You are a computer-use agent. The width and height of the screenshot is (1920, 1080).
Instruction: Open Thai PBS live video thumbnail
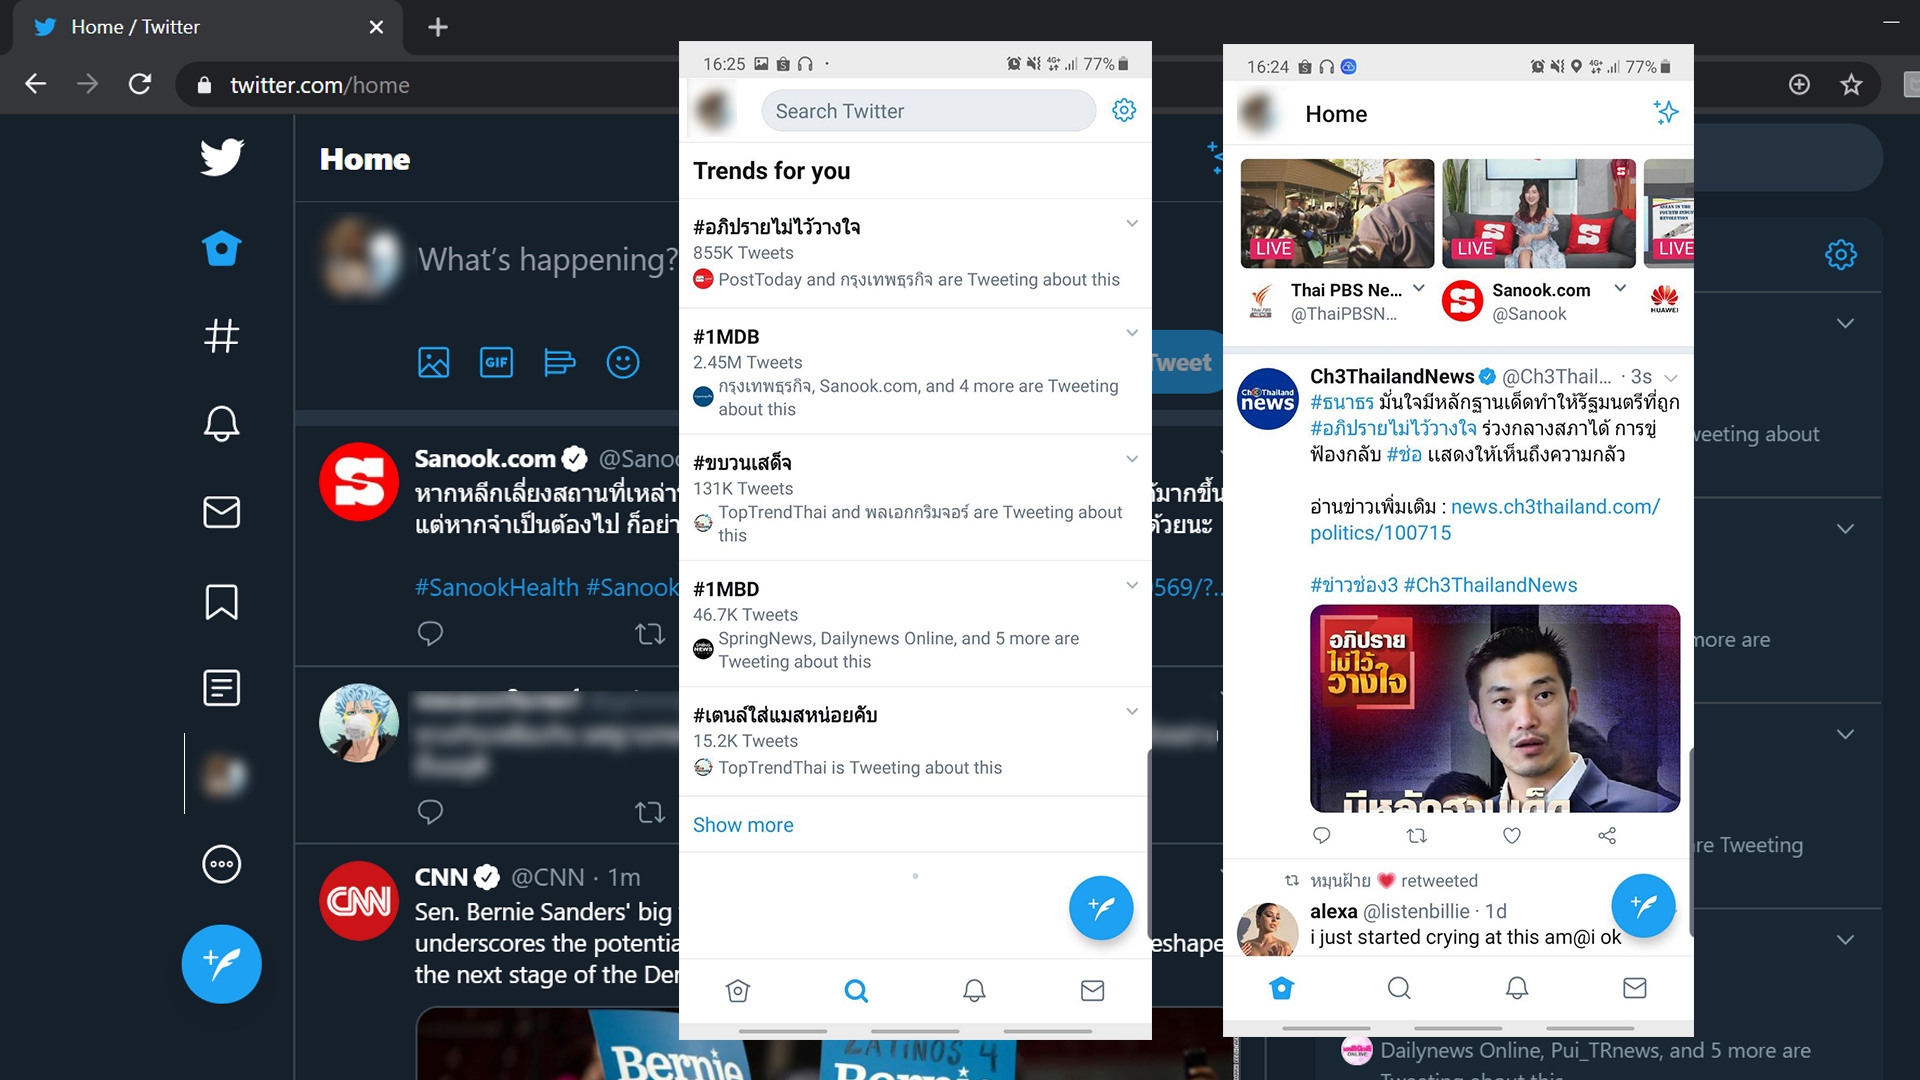pyautogui.click(x=1337, y=213)
